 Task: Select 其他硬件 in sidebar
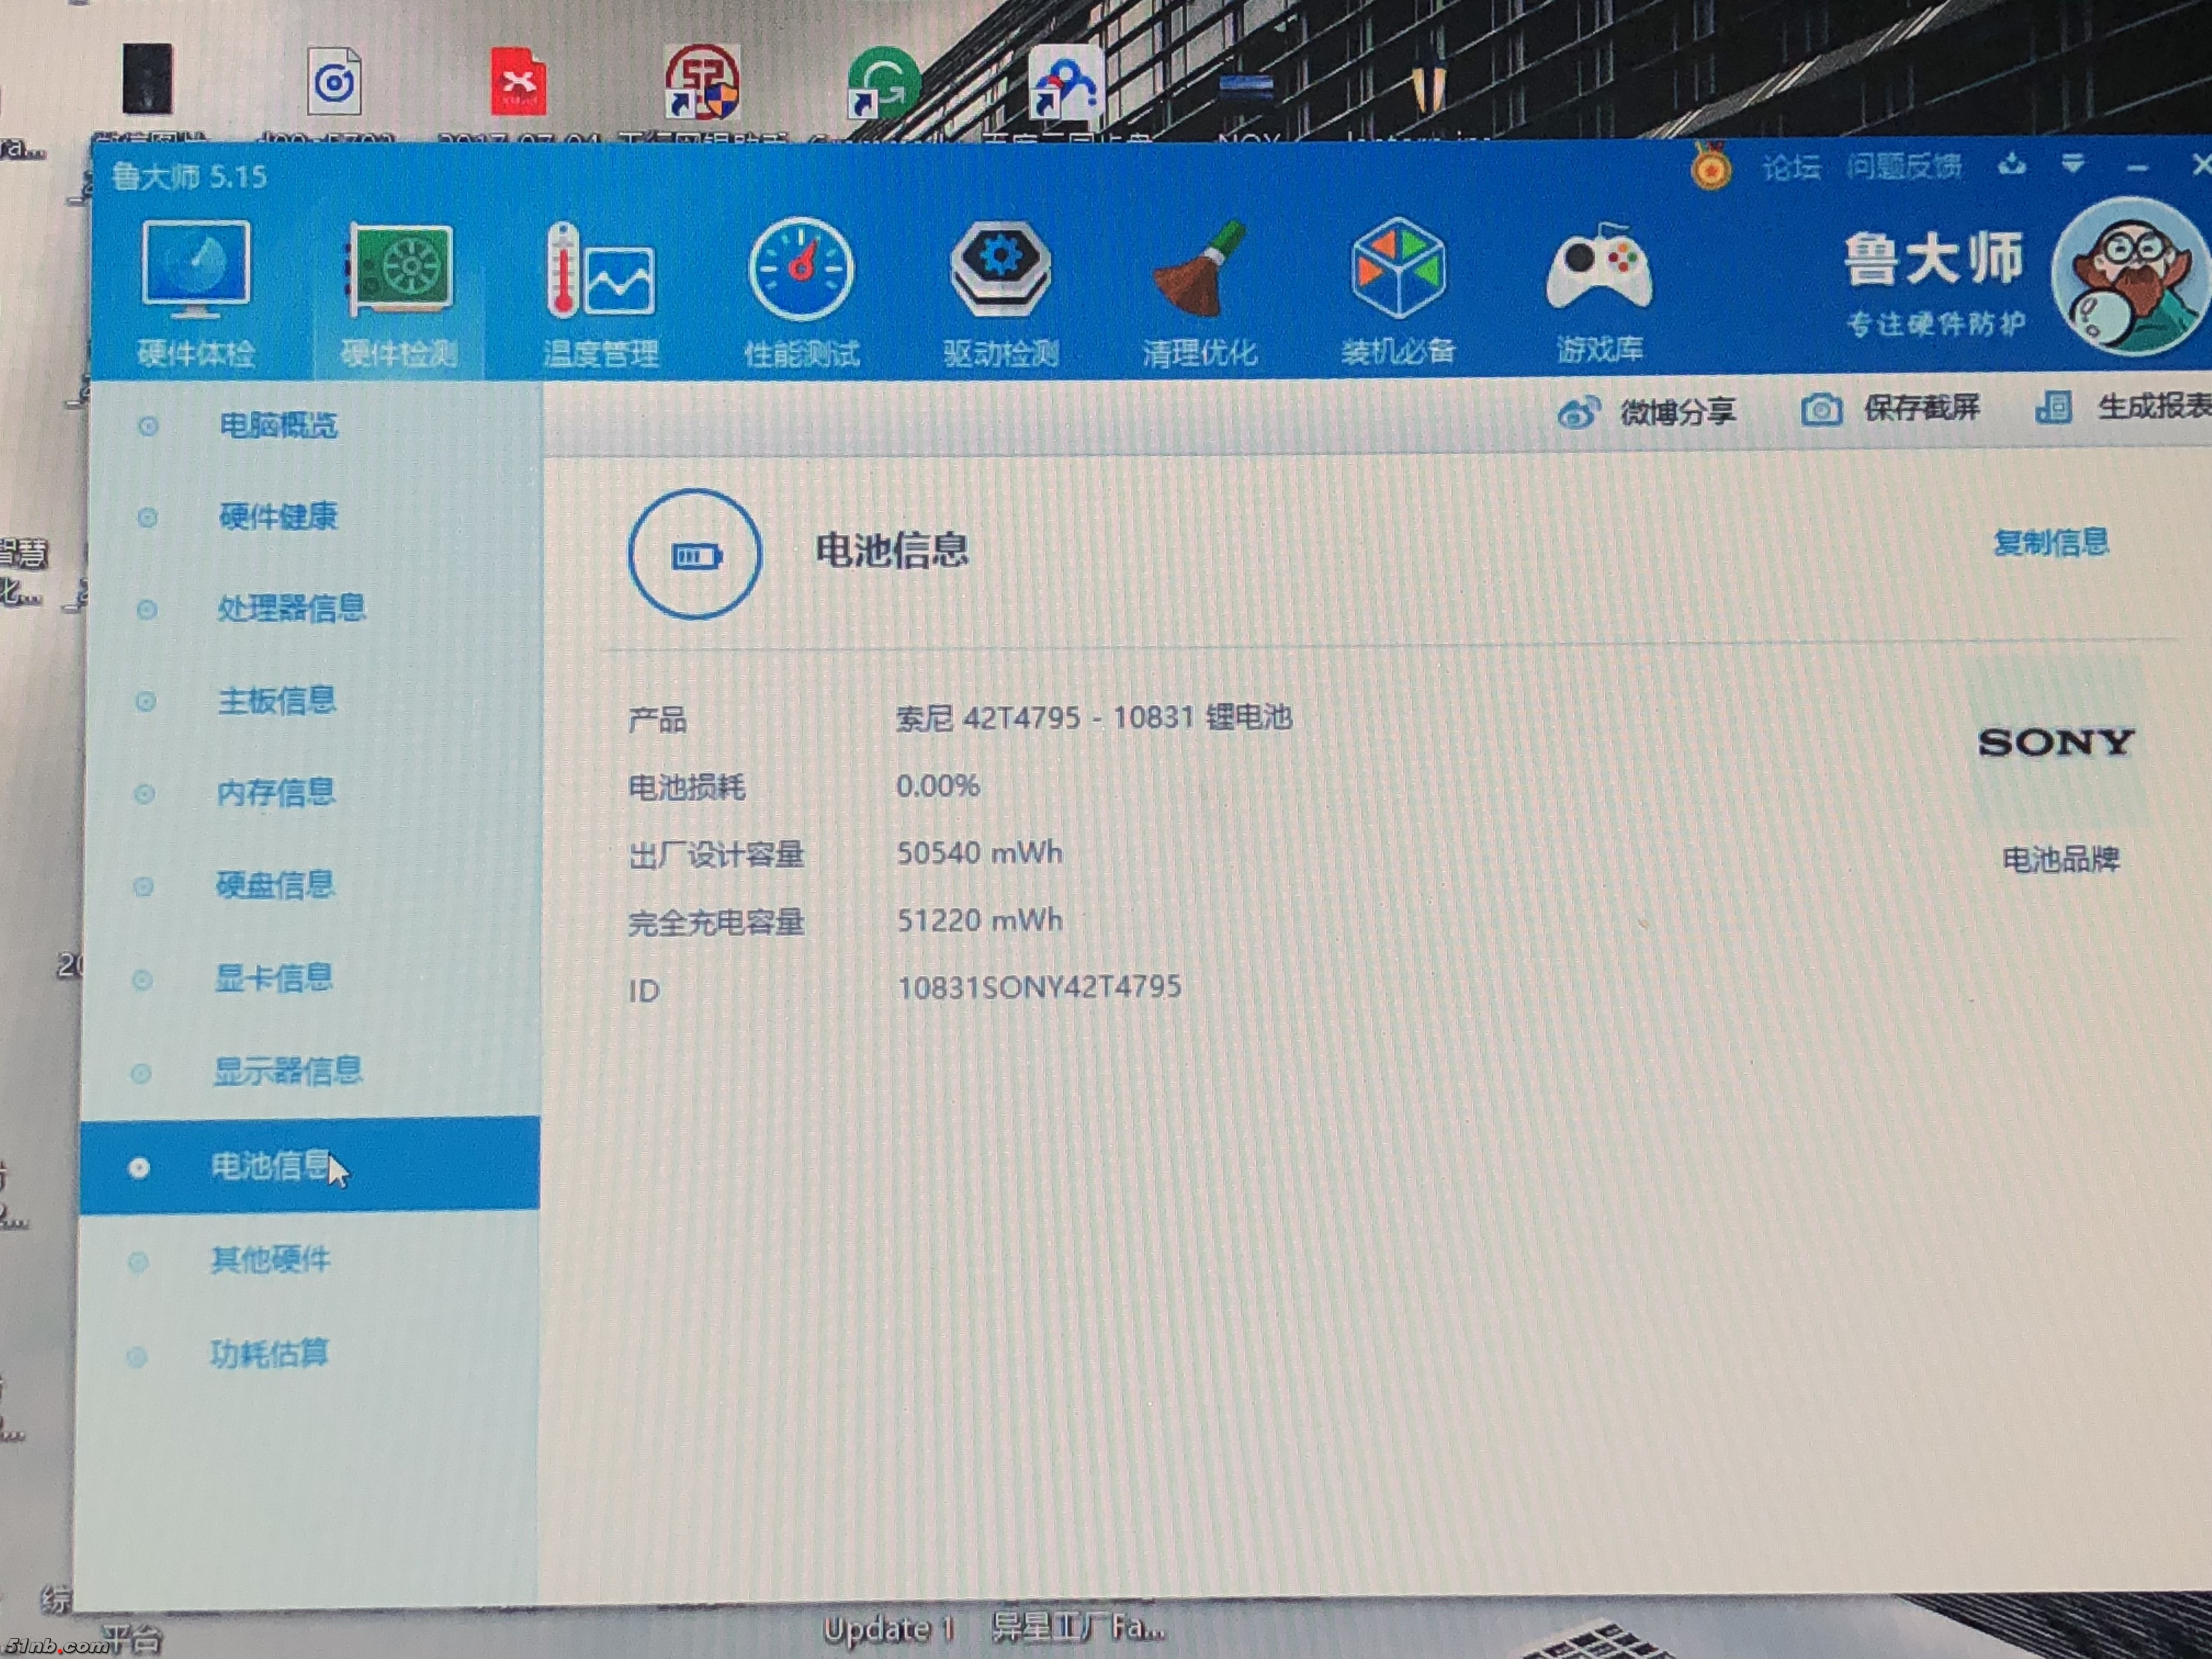[270, 1259]
